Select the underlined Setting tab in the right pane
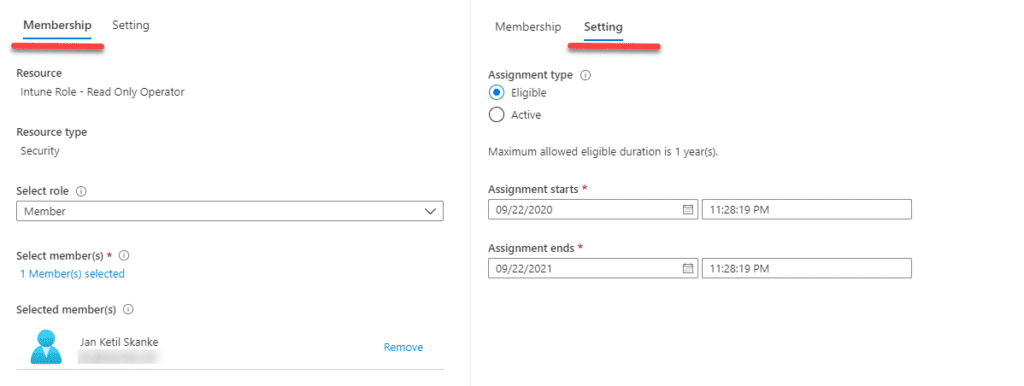Screen dimensions: 1024x386 tap(603, 27)
